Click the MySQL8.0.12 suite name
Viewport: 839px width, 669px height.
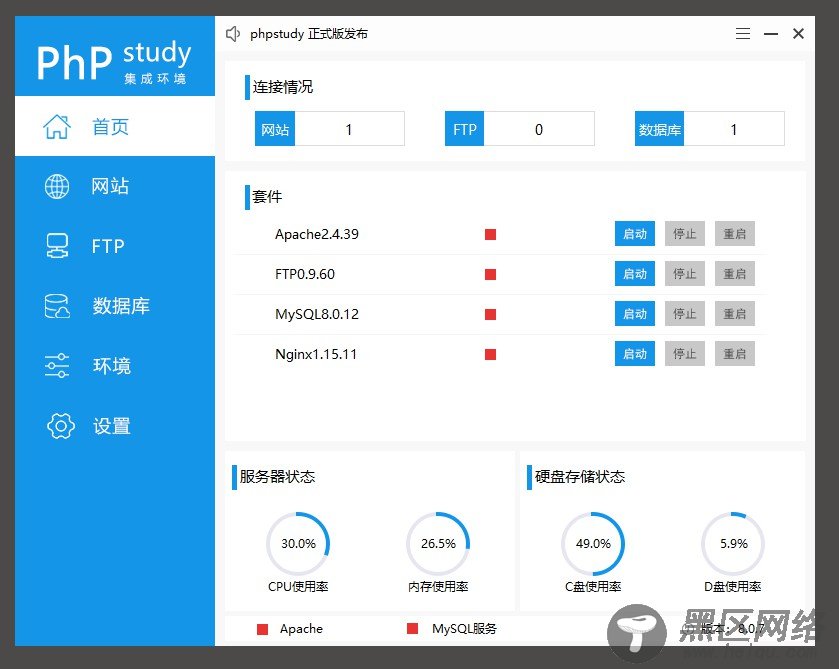pyautogui.click(x=317, y=314)
